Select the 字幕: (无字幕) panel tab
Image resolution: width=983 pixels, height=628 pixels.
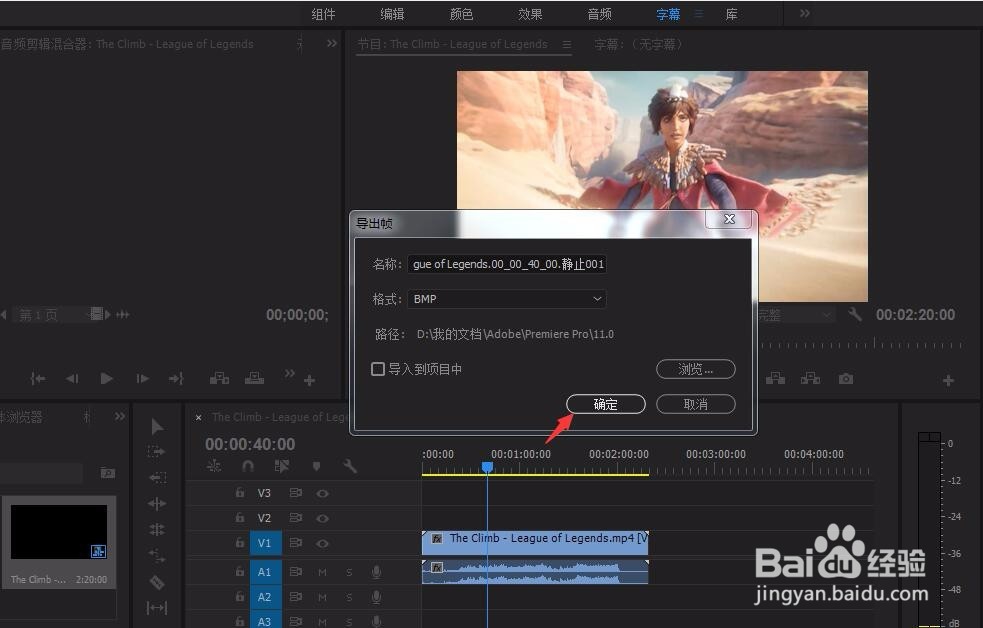(x=638, y=44)
